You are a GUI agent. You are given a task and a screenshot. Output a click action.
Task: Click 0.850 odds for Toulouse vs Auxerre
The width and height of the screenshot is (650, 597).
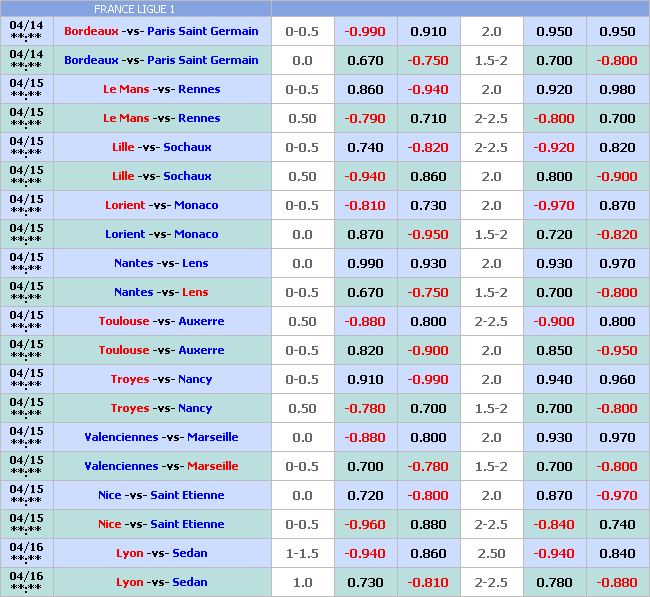554,350
